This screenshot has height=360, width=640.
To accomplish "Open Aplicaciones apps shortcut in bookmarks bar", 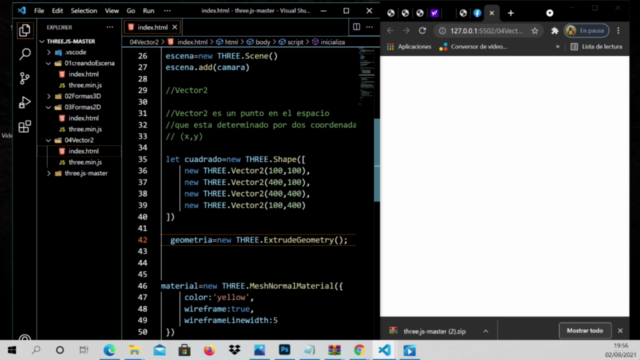I will click(409, 47).
